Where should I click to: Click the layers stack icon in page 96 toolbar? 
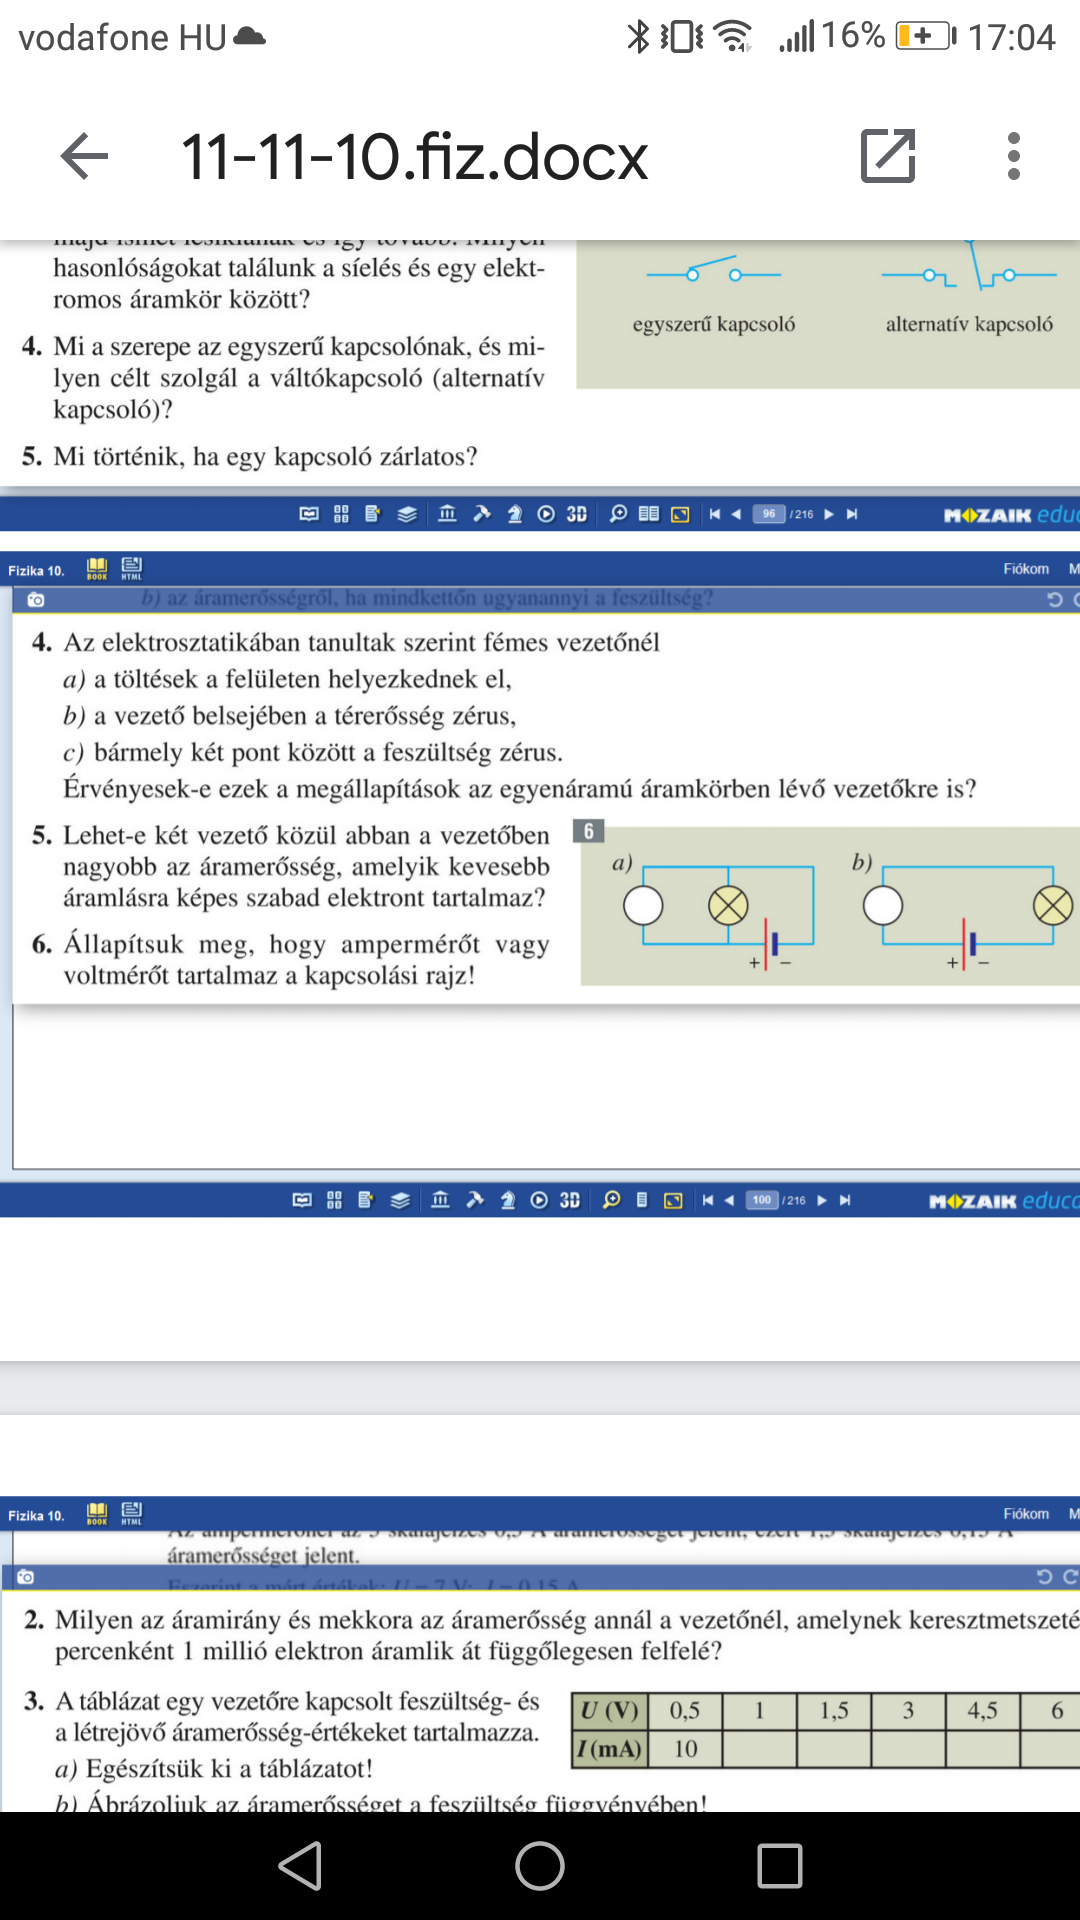tap(407, 514)
